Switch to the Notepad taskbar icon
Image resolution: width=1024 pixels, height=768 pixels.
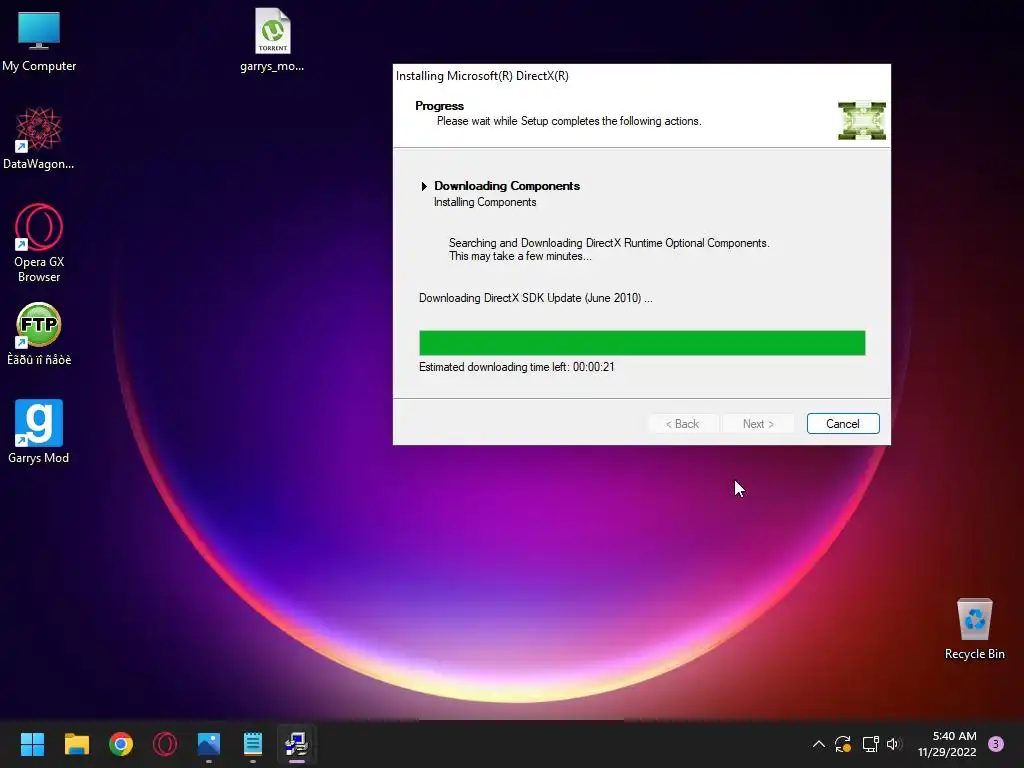[253, 744]
